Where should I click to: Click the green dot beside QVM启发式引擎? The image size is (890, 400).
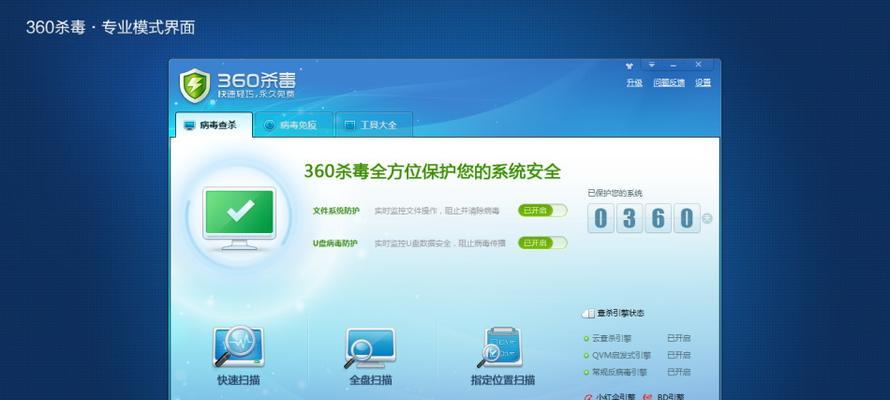586,356
